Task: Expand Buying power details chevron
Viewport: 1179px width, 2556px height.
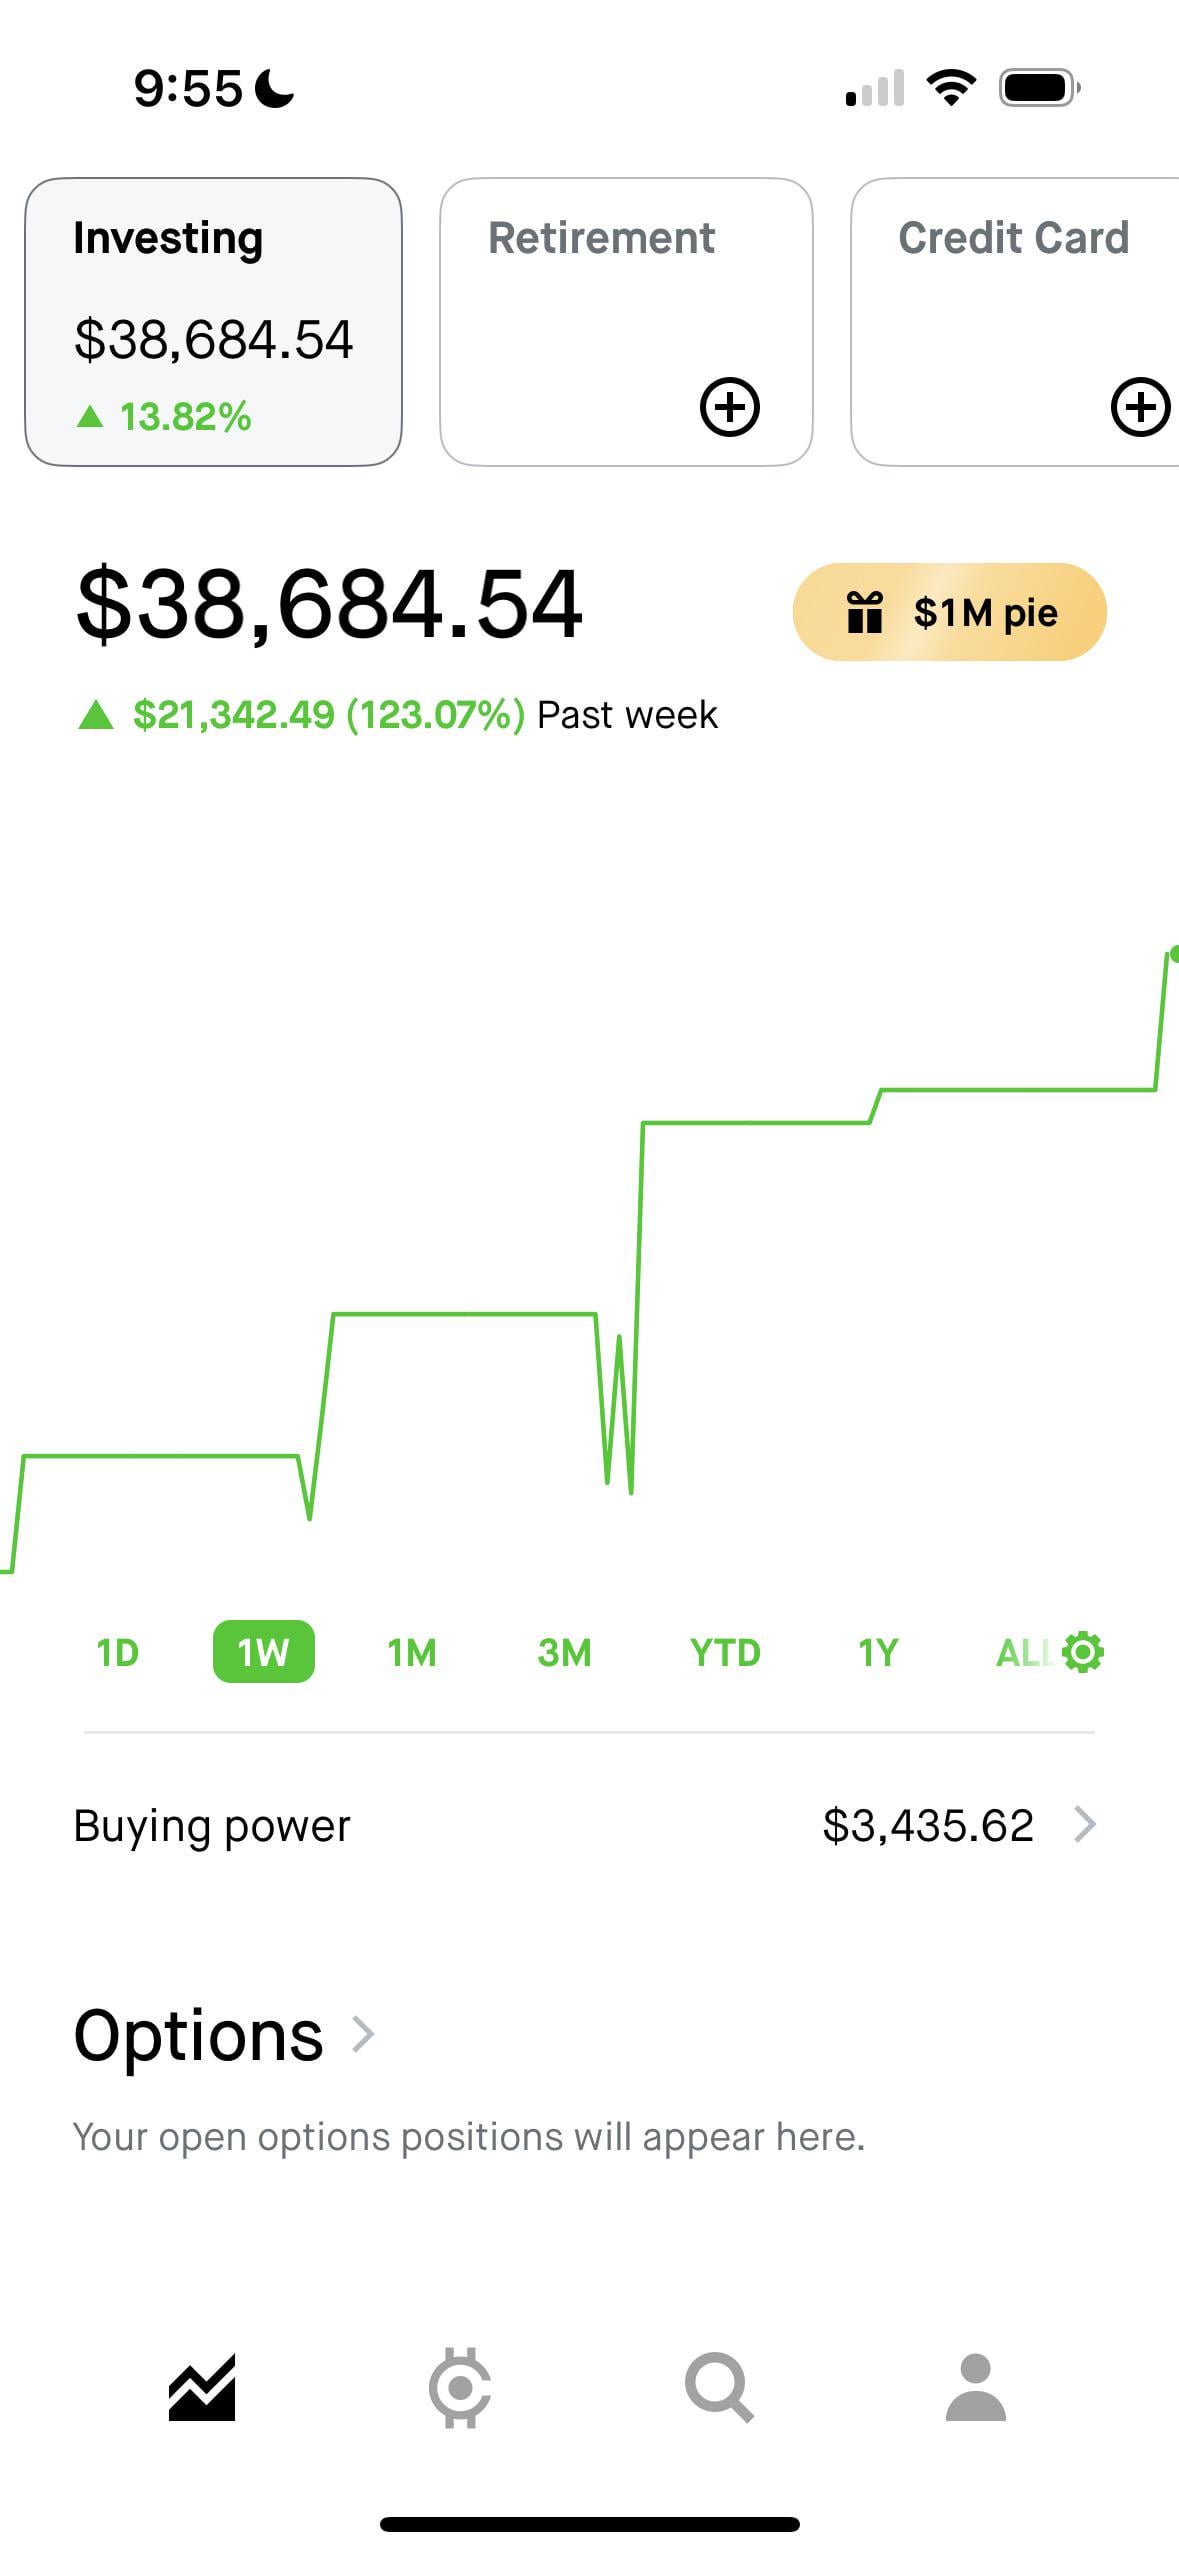Action: (1085, 1825)
